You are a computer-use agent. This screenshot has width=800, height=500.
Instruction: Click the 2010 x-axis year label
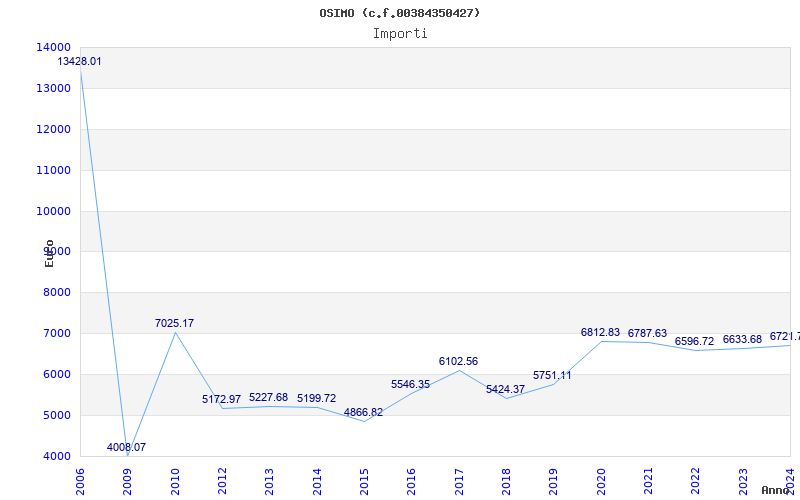point(175,481)
